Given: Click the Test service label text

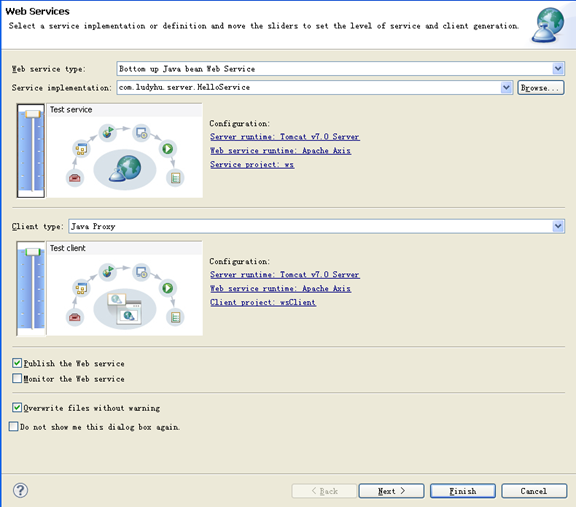Looking at the screenshot, I should pos(71,110).
